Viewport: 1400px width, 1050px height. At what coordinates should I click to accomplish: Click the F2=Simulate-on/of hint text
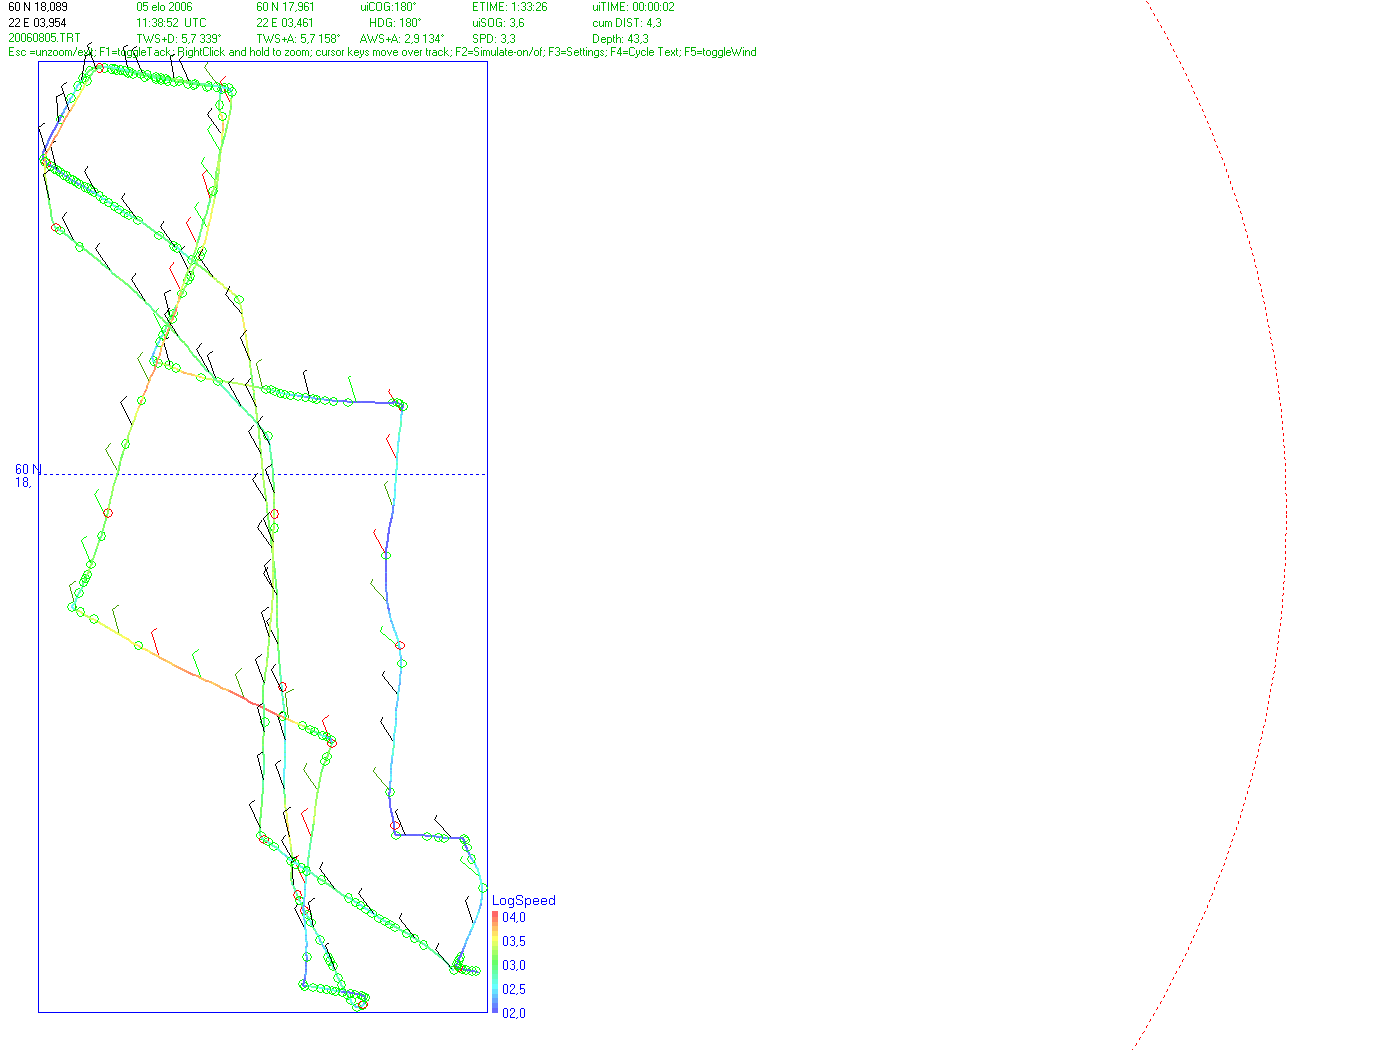[499, 52]
